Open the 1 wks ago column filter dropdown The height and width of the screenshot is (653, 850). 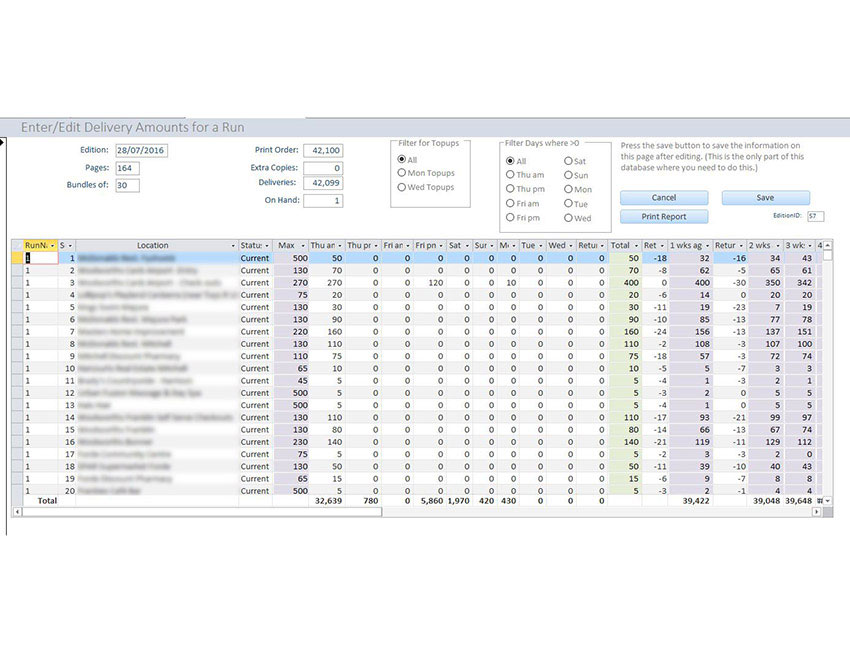pos(707,245)
